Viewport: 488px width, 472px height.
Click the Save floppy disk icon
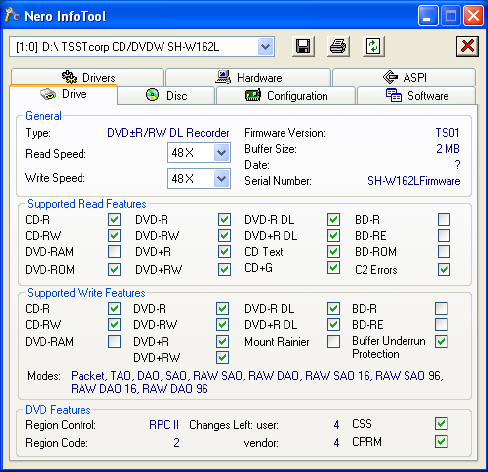(x=303, y=46)
